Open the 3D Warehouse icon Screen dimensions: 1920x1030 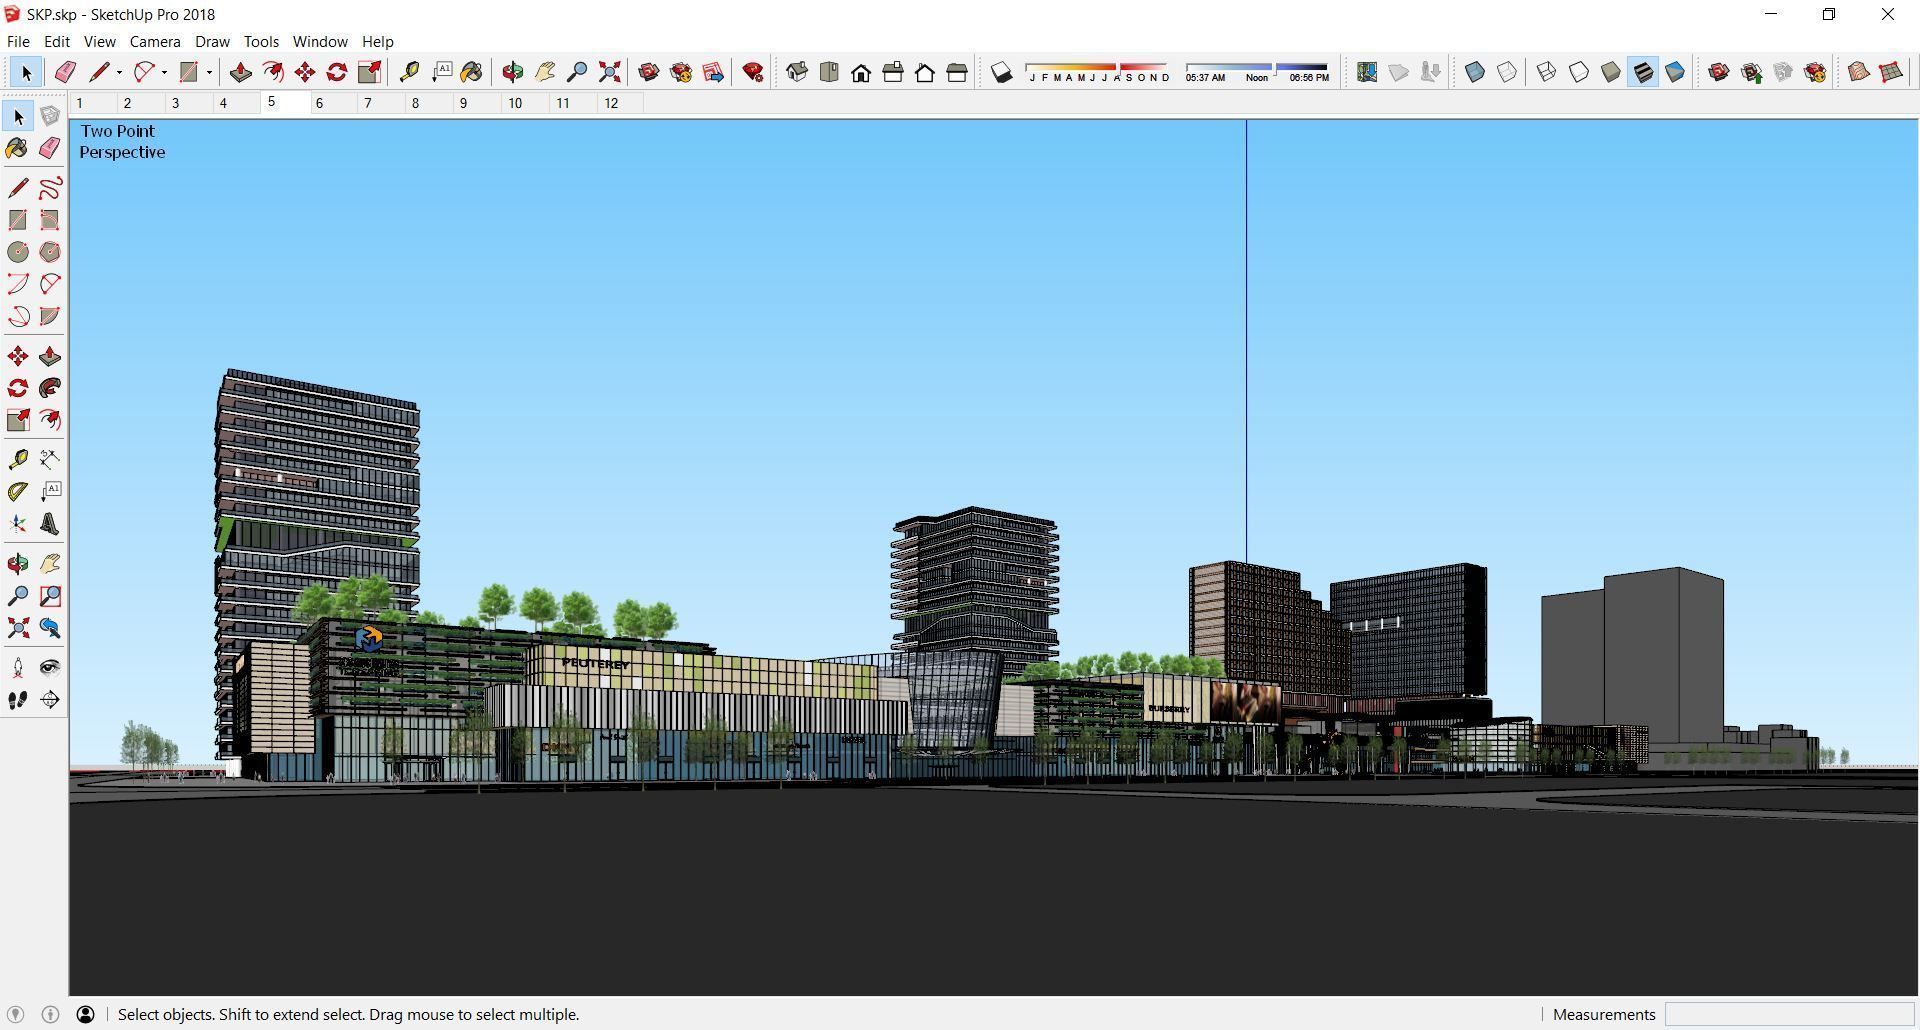[x=649, y=72]
